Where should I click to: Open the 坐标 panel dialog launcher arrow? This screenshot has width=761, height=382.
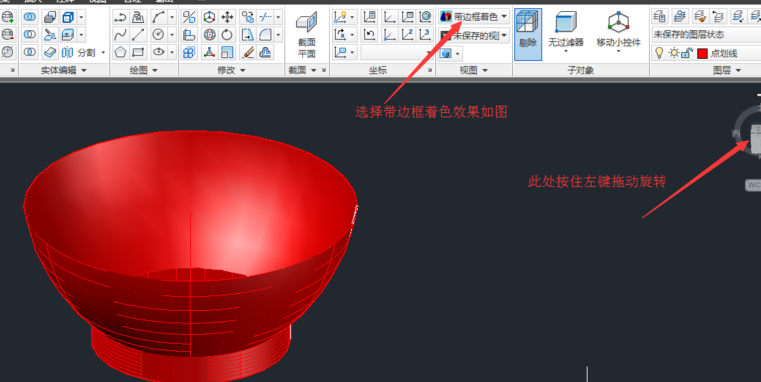[x=430, y=70]
